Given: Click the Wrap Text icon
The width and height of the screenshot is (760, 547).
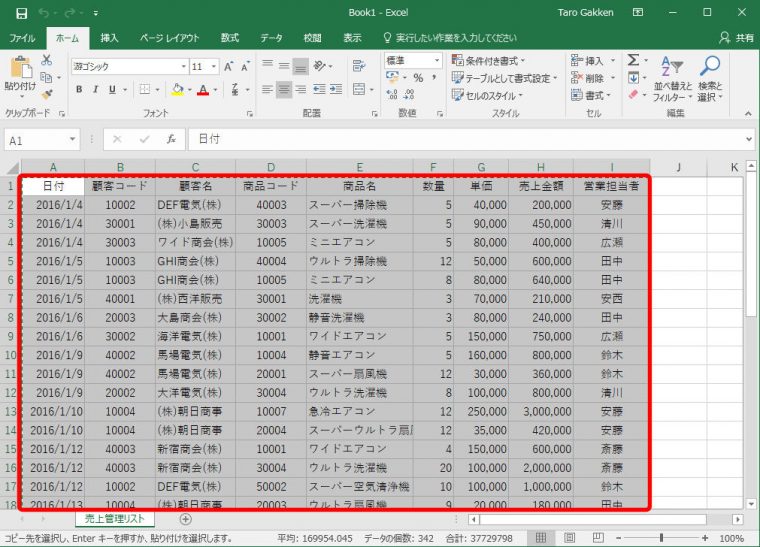Looking at the screenshot, I should coord(359,65).
